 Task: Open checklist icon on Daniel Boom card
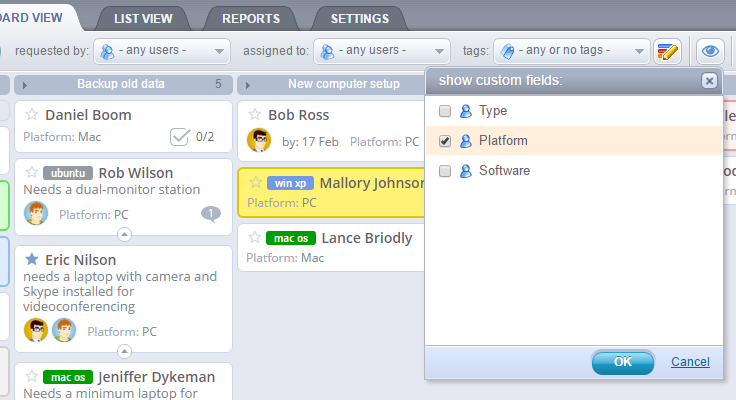click(x=180, y=137)
